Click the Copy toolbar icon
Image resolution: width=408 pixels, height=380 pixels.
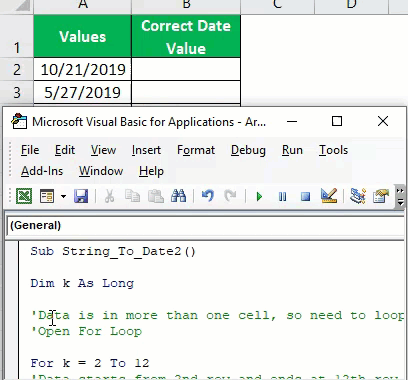(132, 196)
